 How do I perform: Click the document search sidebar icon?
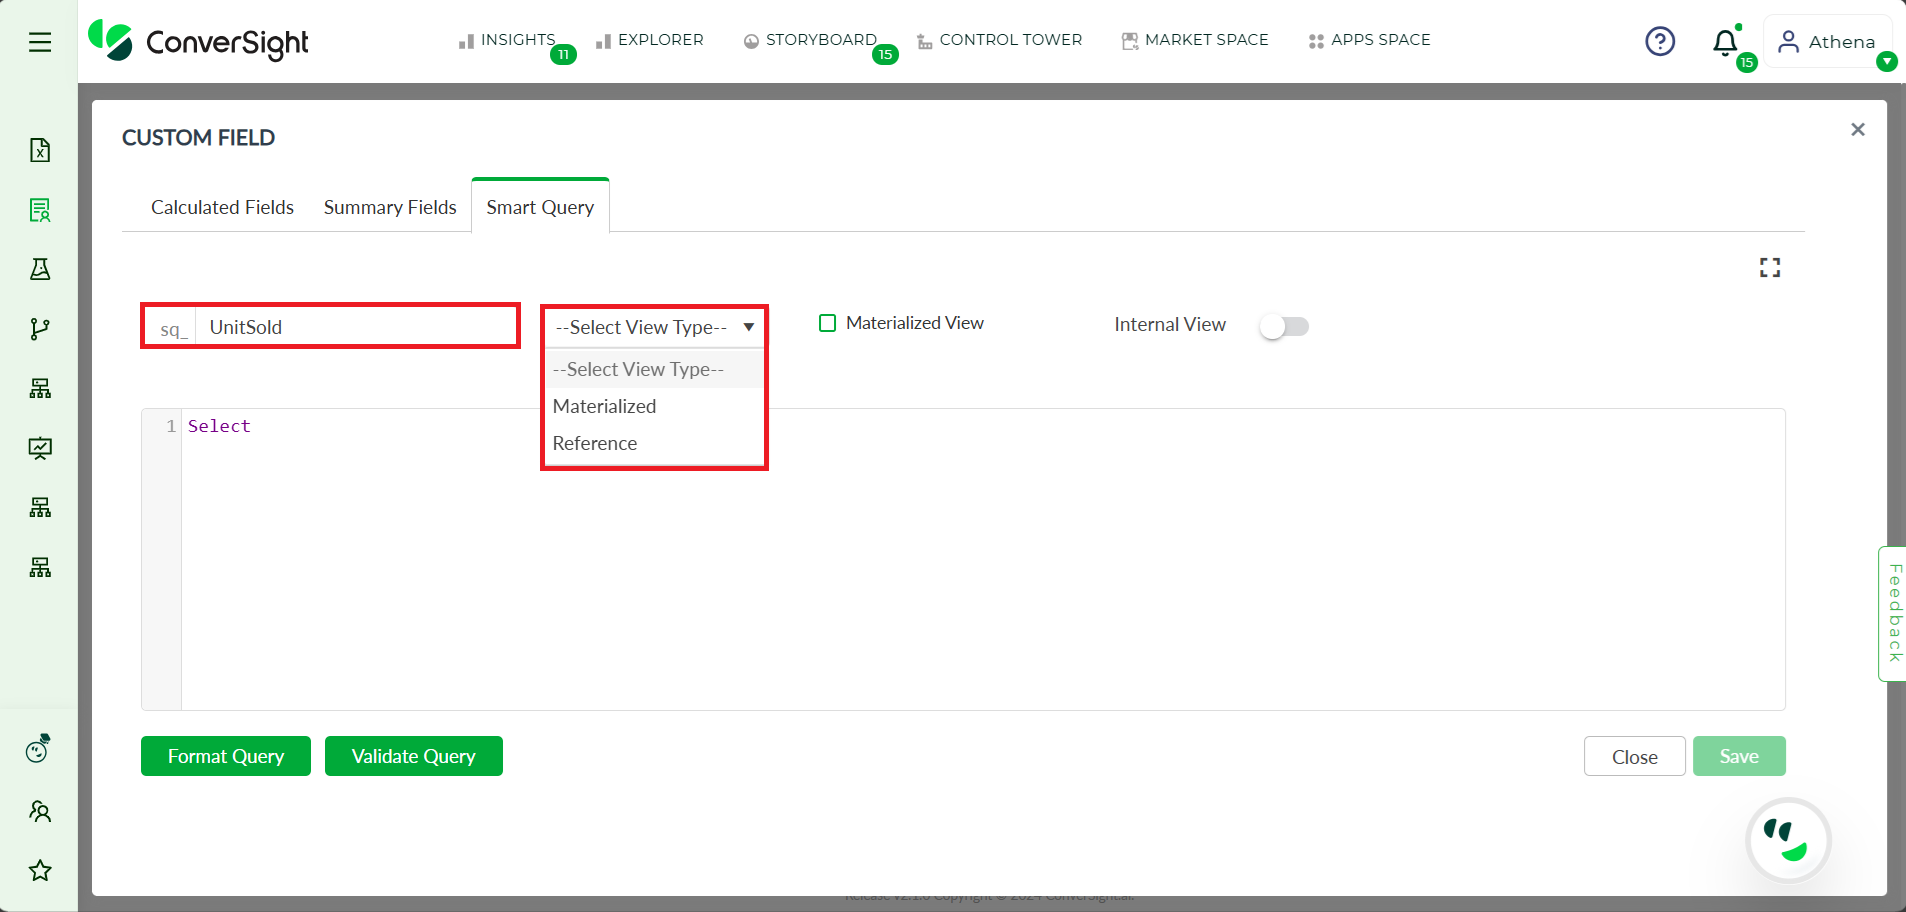click(40, 210)
